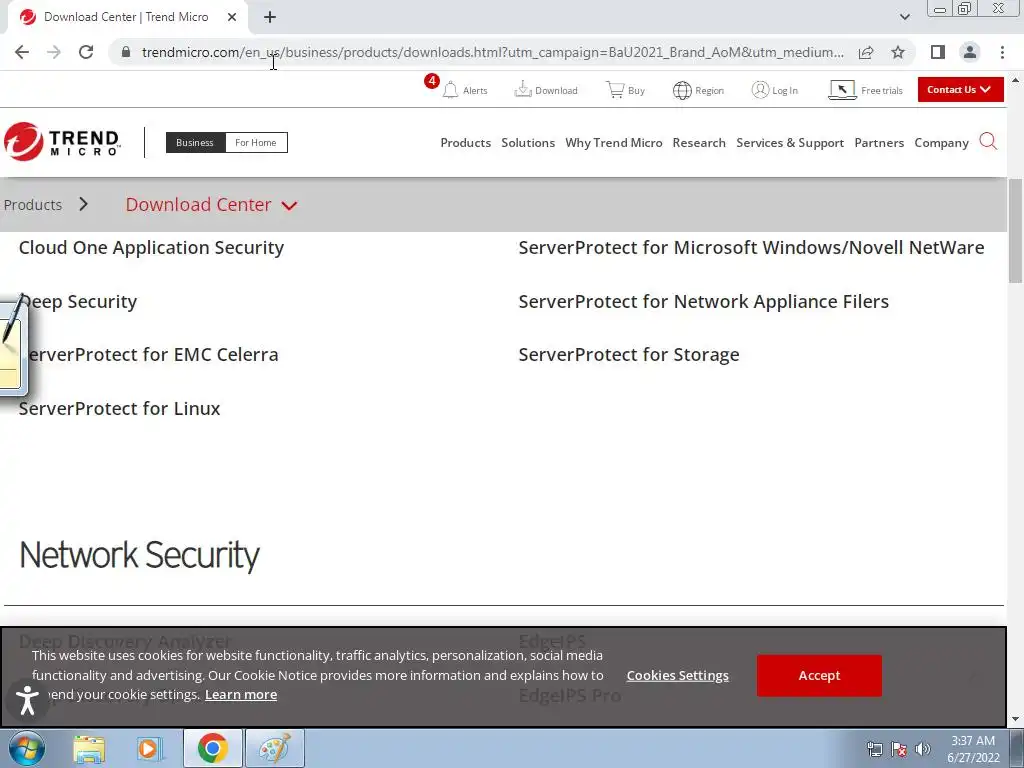Click the Action Center flag icon

click(899, 749)
